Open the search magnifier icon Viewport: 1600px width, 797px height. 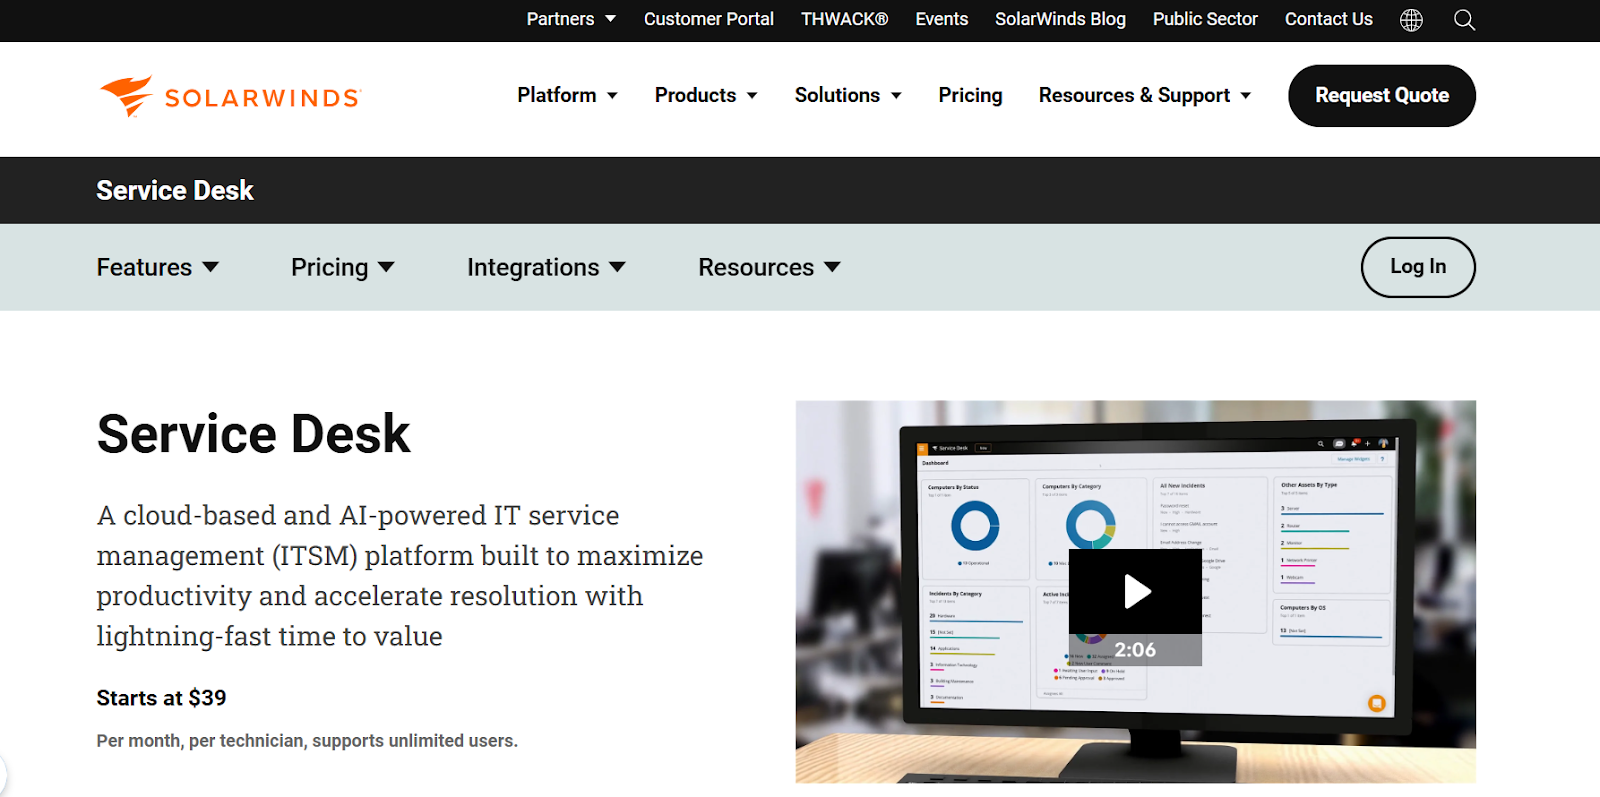[1464, 20]
